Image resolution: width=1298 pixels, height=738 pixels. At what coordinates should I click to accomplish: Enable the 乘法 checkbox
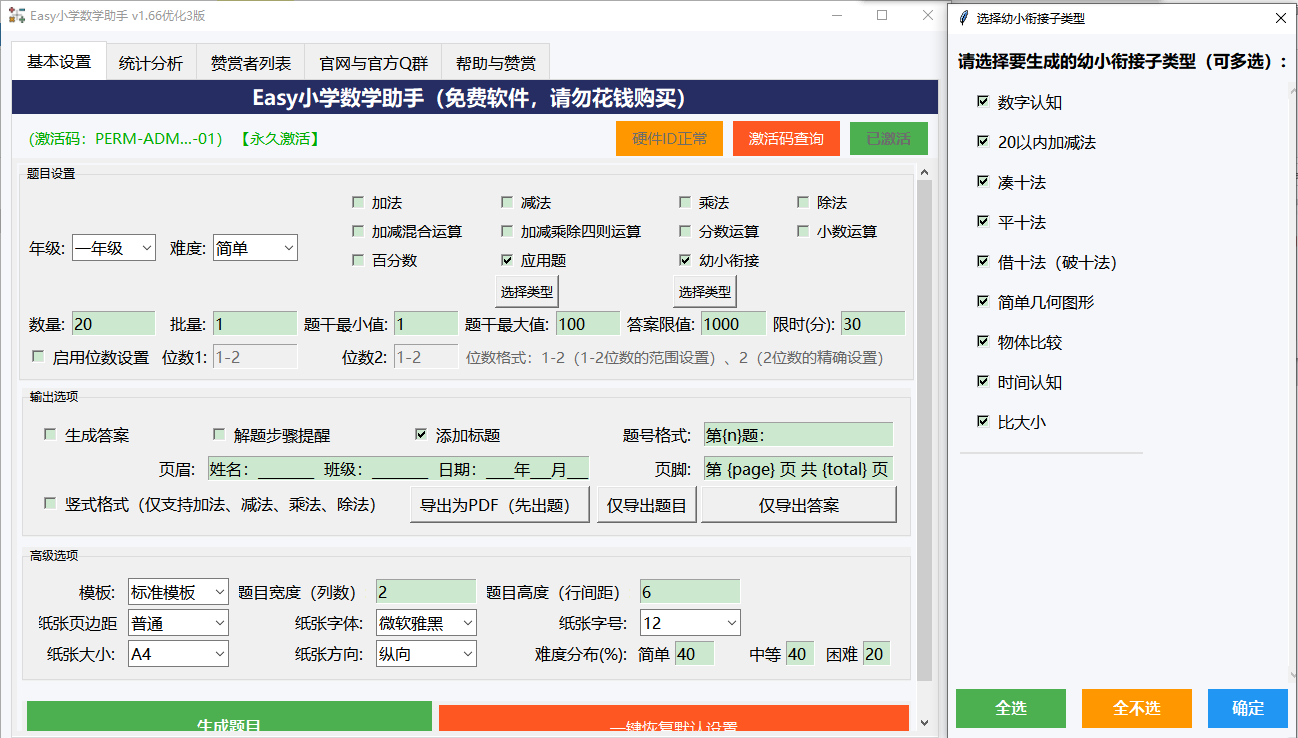click(685, 202)
